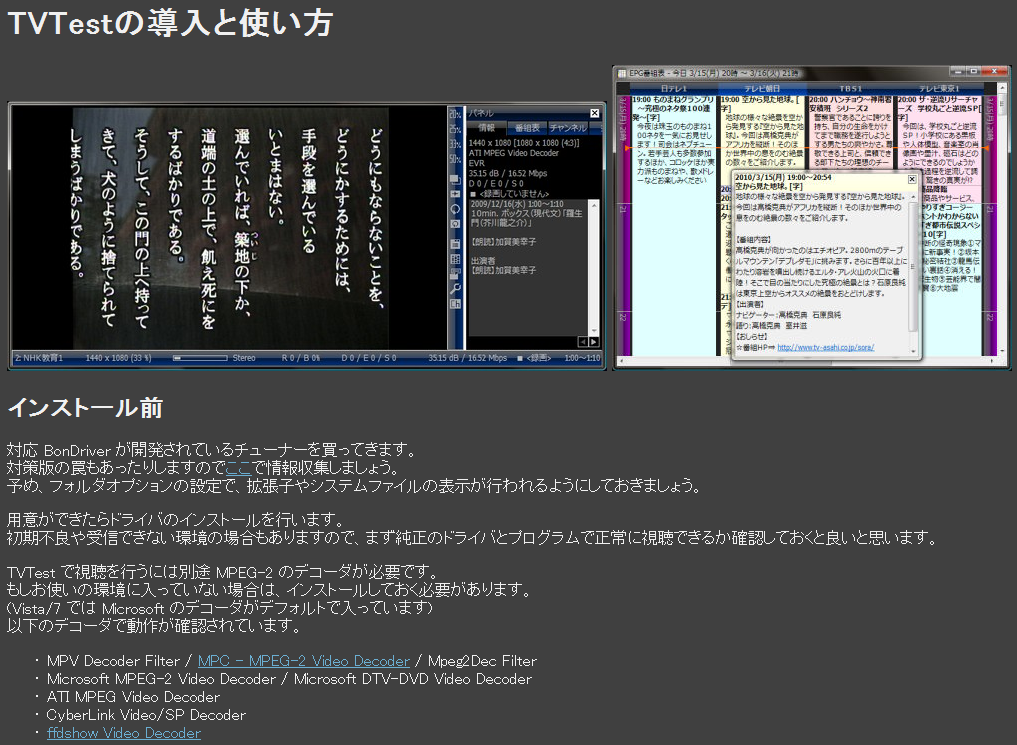Click the capture camera icon in TVTest sidebar
The height and width of the screenshot is (745, 1017).
click(455, 224)
